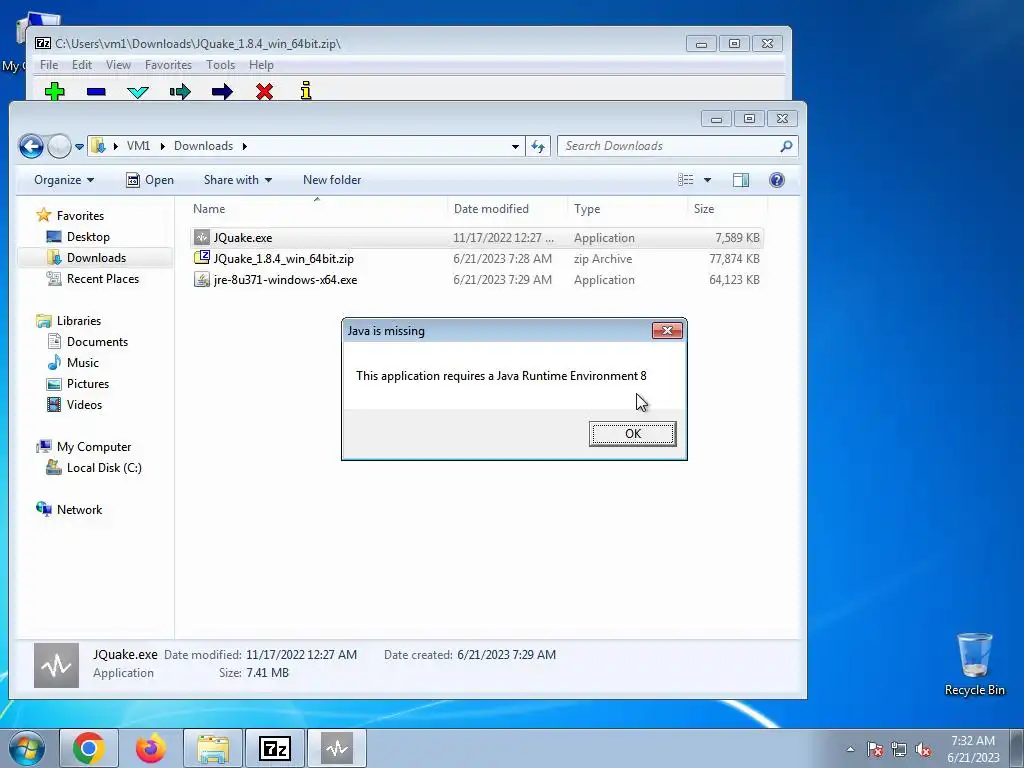Click the blue minus Extract icon in 7-Zip
1024x768 pixels.
(96, 92)
